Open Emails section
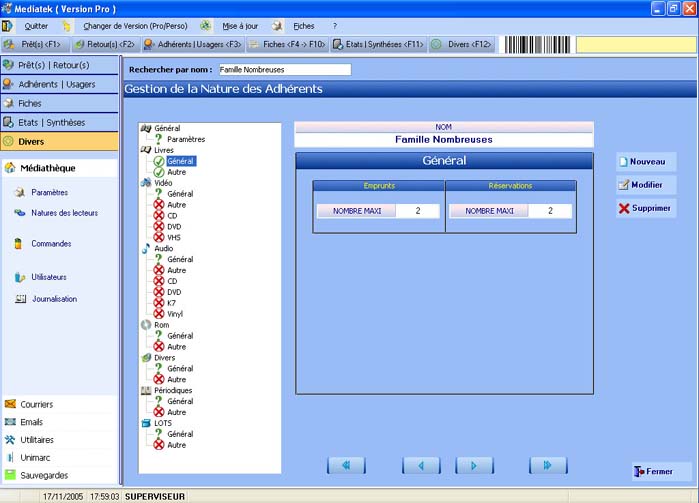 point(31,422)
